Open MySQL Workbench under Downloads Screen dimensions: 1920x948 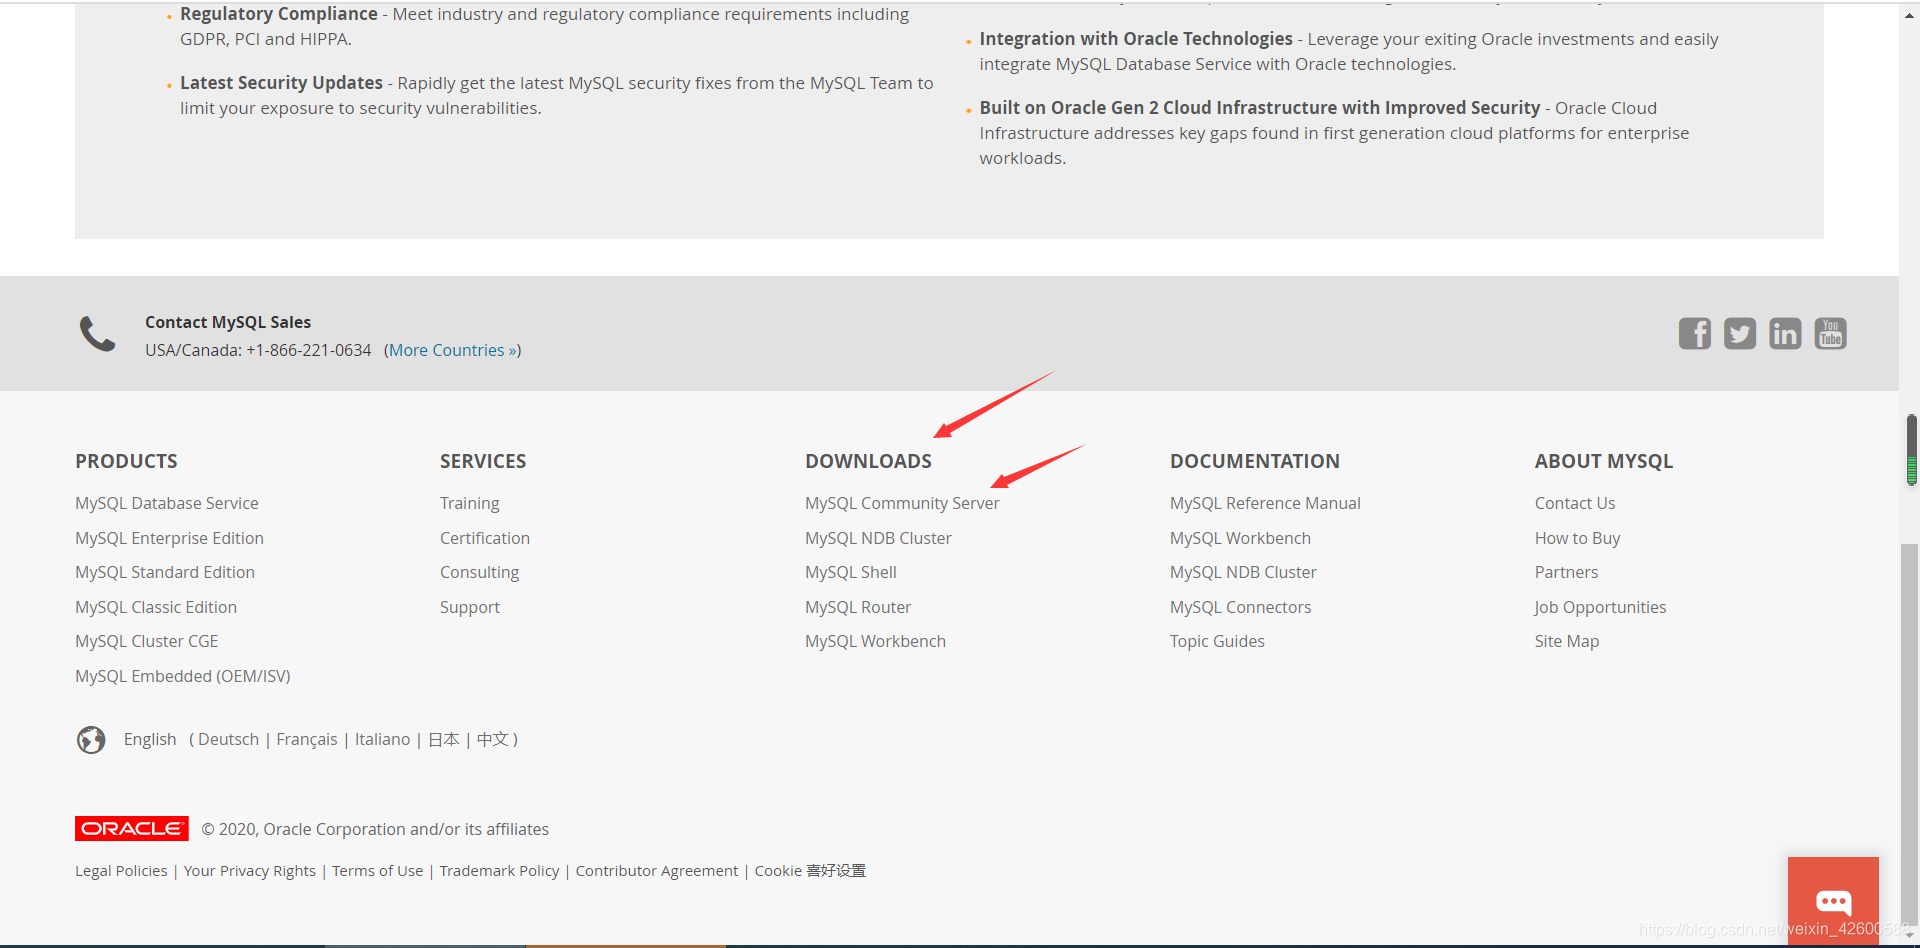pyautogui.click(x=875, y=641)
